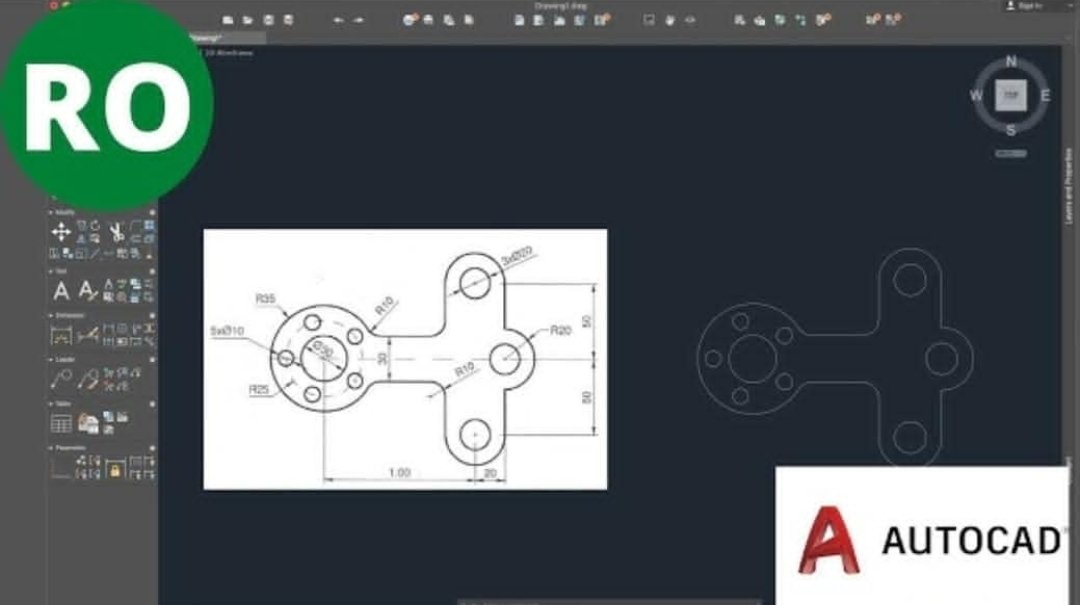Click the N direction on the ViewCube
Image resolution: width=1080 pixels, height=605 pixels.
(x=1011, y=60)
